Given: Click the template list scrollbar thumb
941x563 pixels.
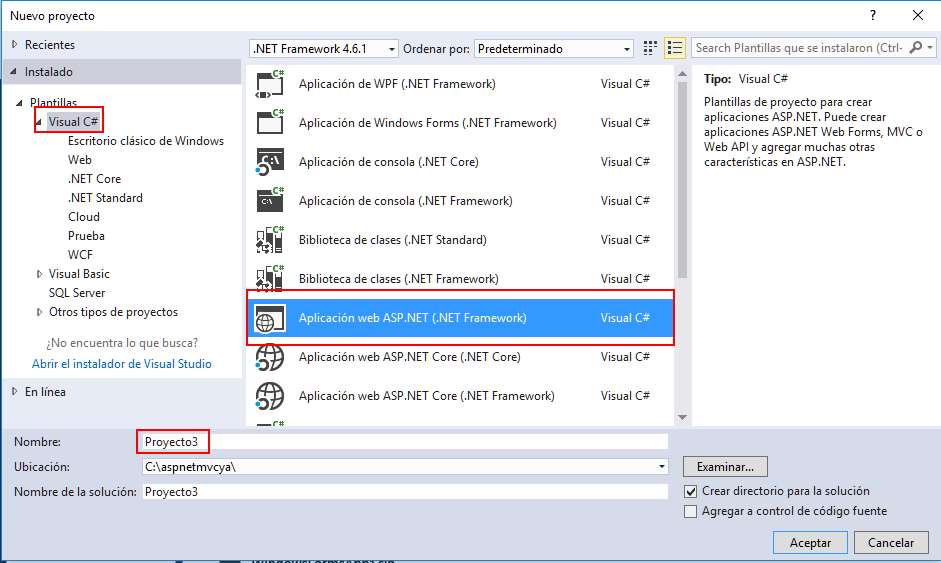Looking at the screenshot, I should click(682, 180).
